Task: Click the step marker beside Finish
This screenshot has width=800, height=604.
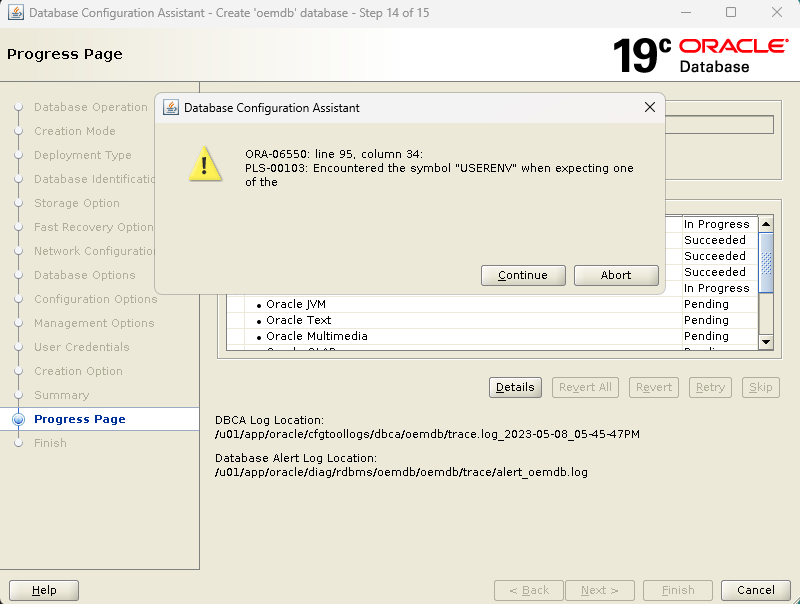Action: pos(20,443)
